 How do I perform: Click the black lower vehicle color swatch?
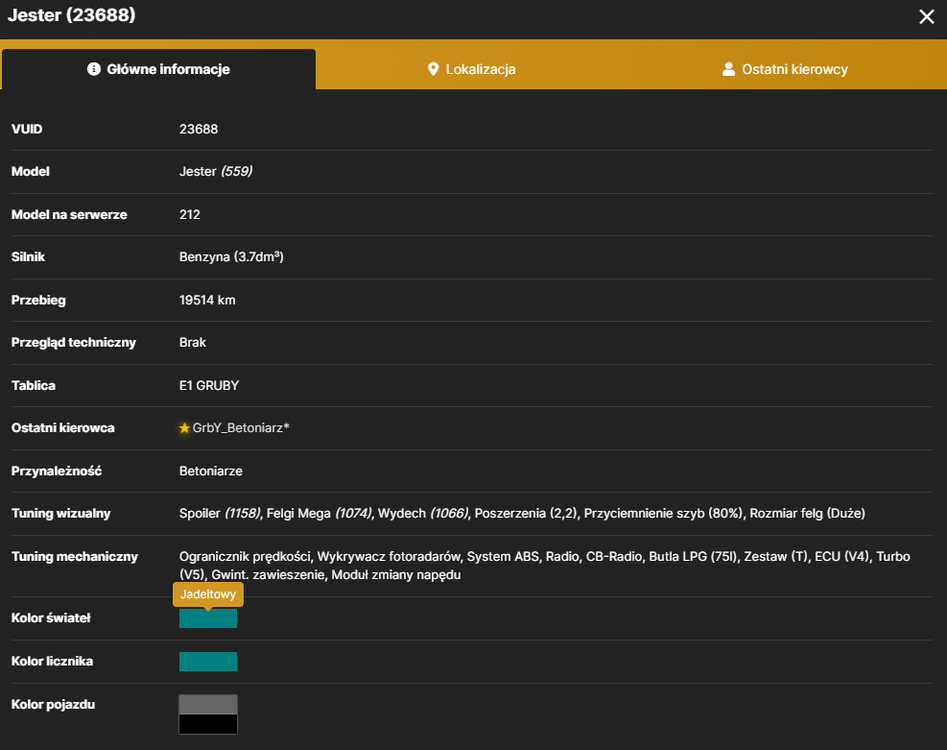tap(208, 724)
